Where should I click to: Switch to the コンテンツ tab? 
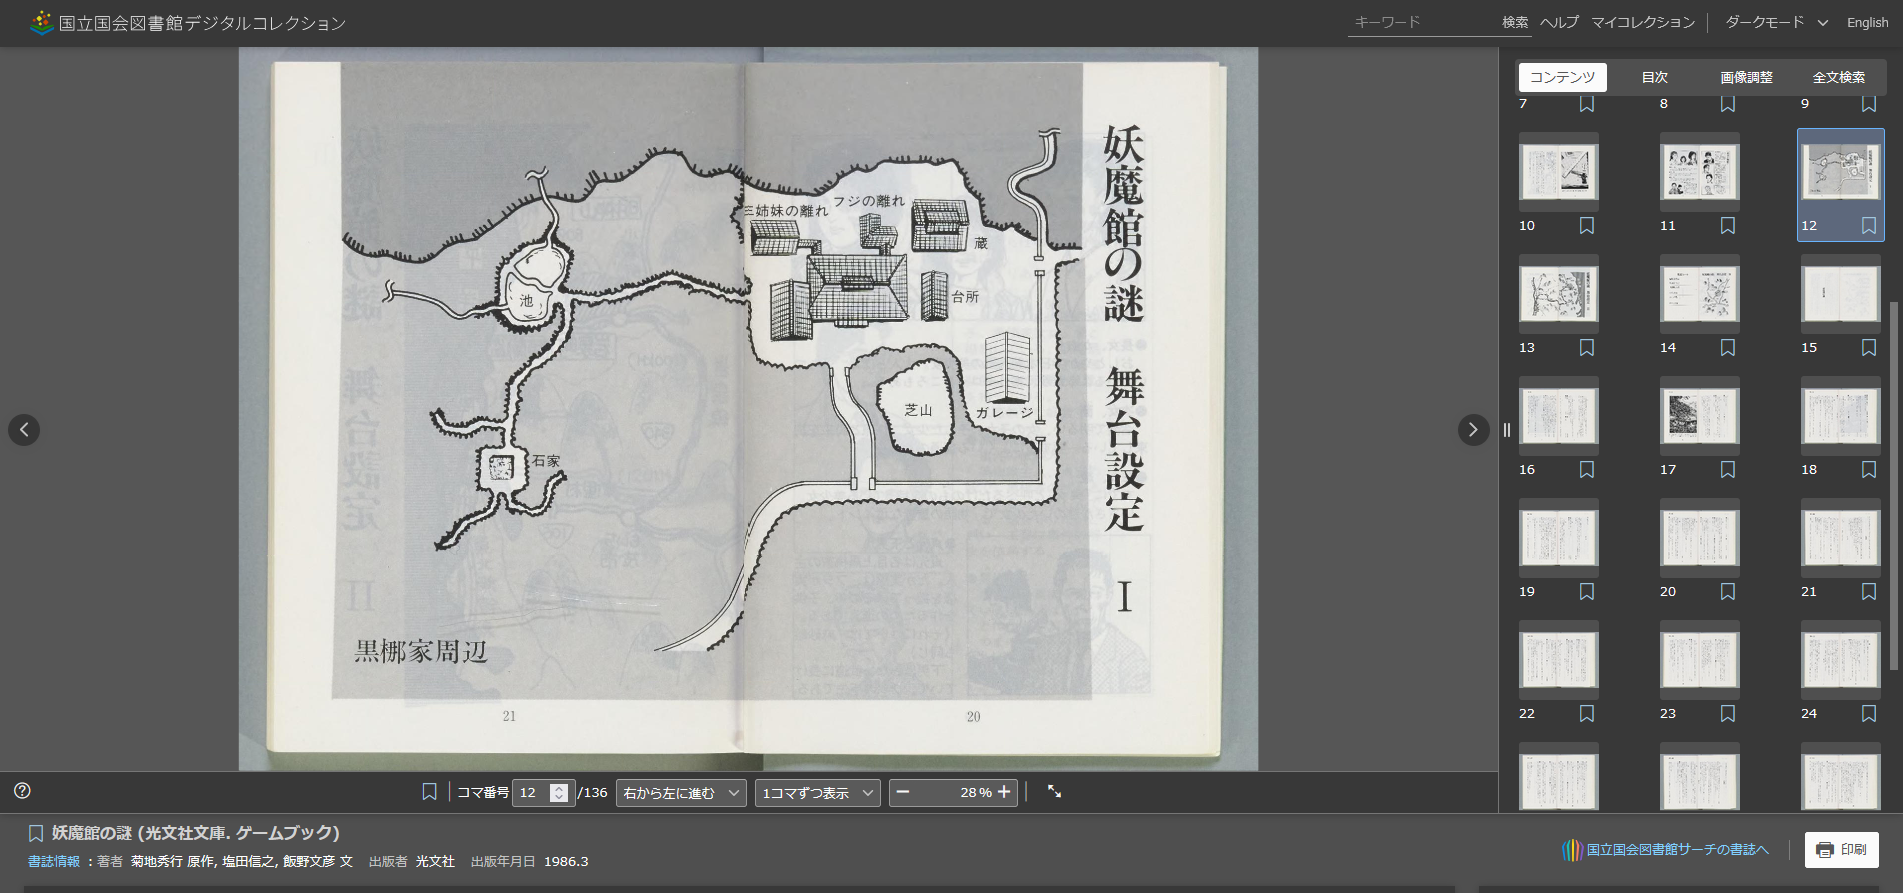point(1562,77)
